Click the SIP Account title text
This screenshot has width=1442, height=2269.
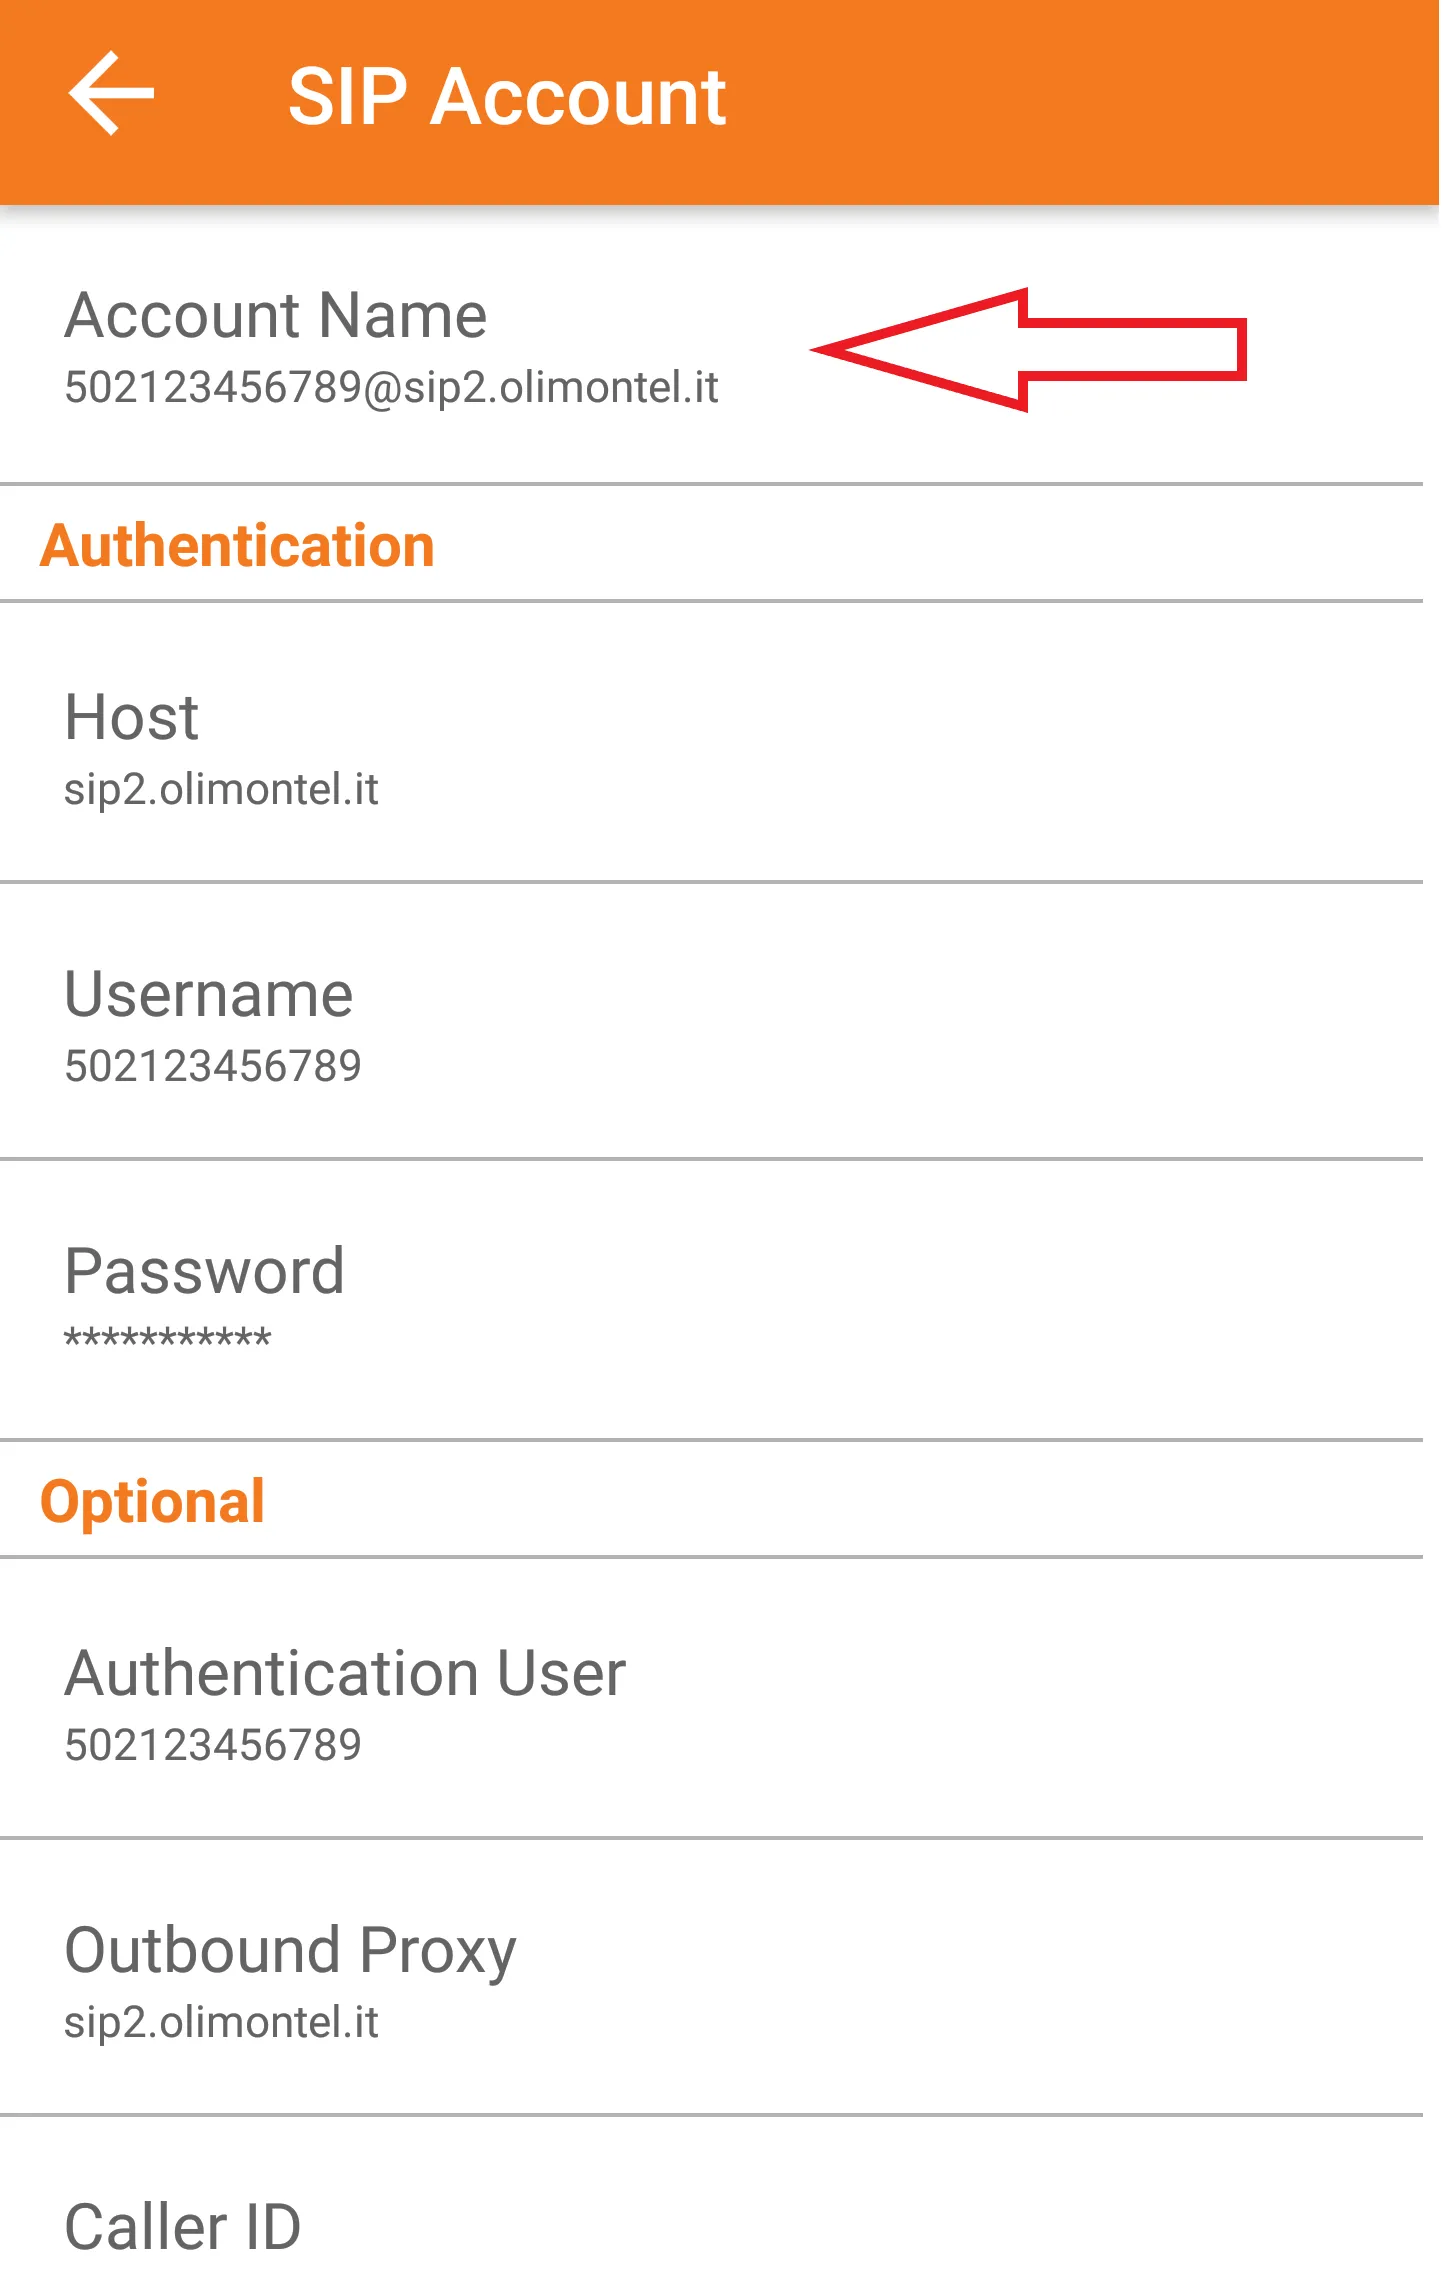point(506,97)
